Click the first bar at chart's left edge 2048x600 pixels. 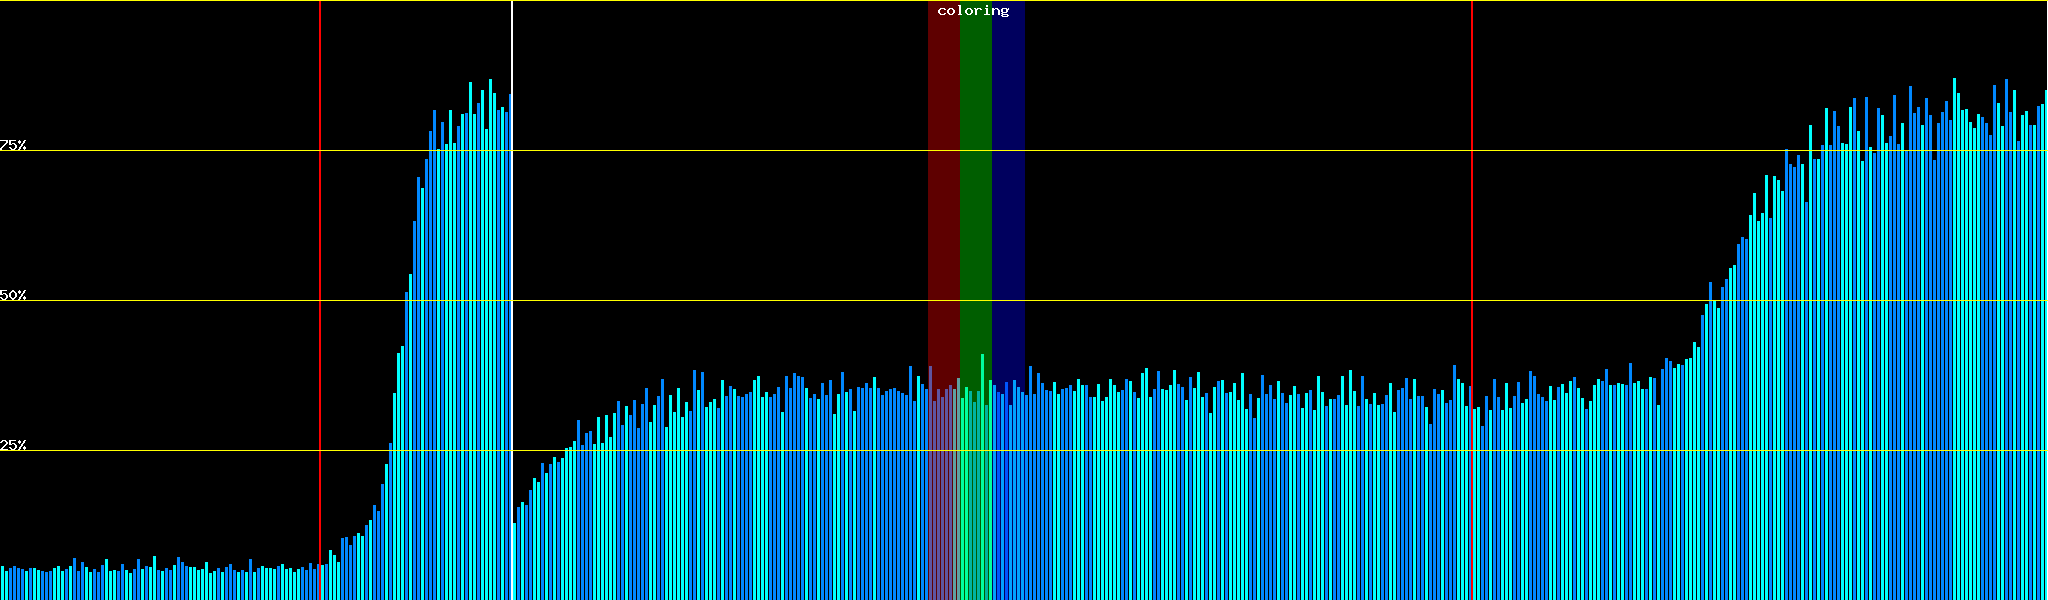coord(2,583)
